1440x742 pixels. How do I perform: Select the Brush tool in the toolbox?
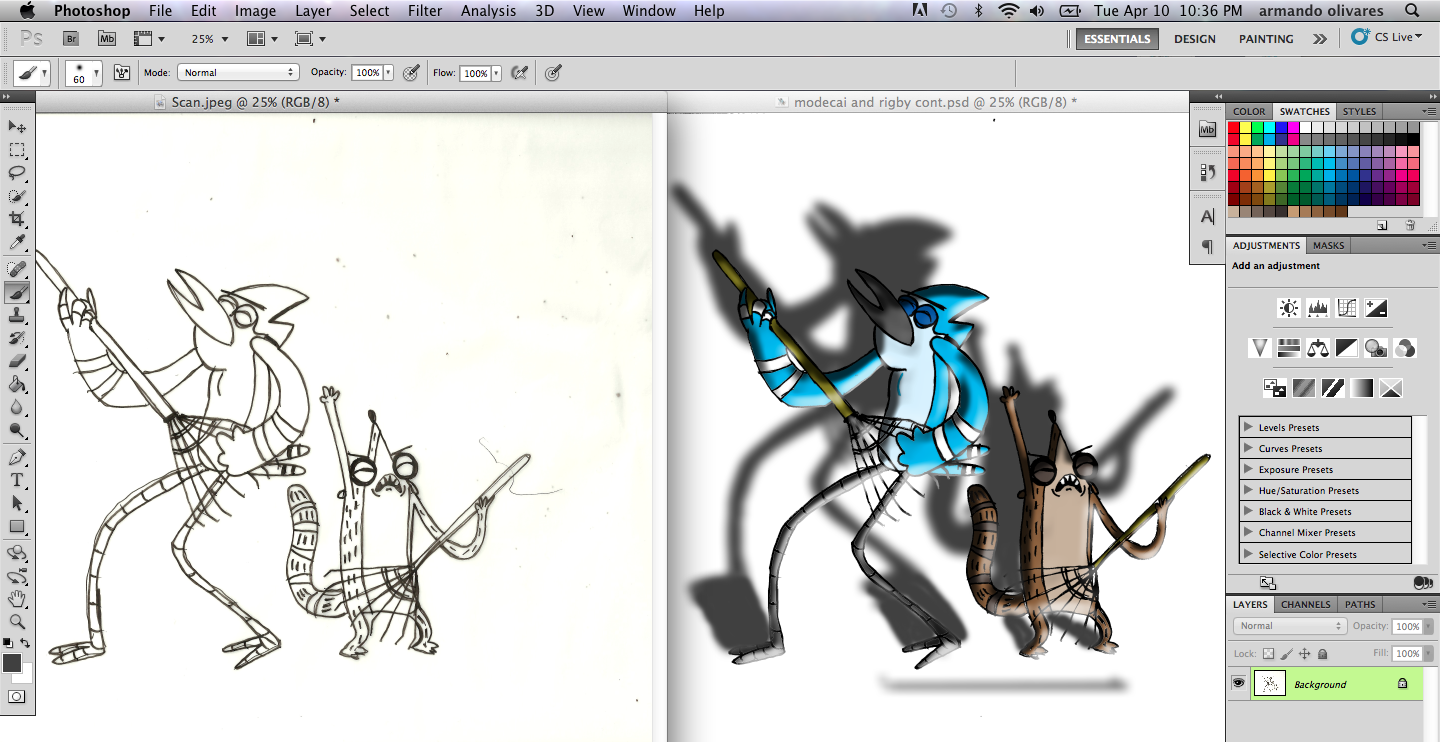coord(17,292)
